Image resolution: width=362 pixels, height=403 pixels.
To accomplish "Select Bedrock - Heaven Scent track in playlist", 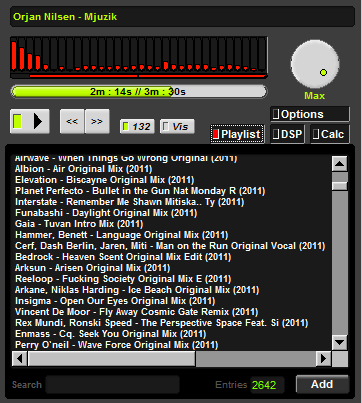I will point(123,257).
